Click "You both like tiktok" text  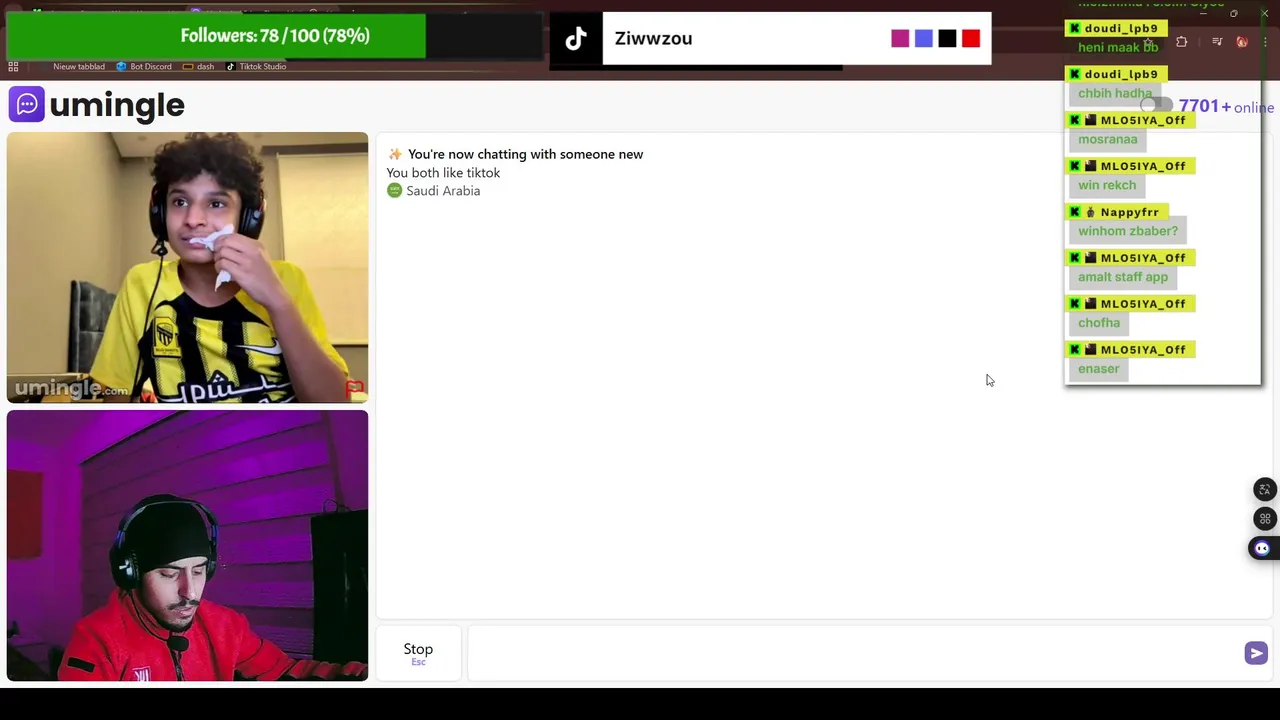[x=443, y=172]
